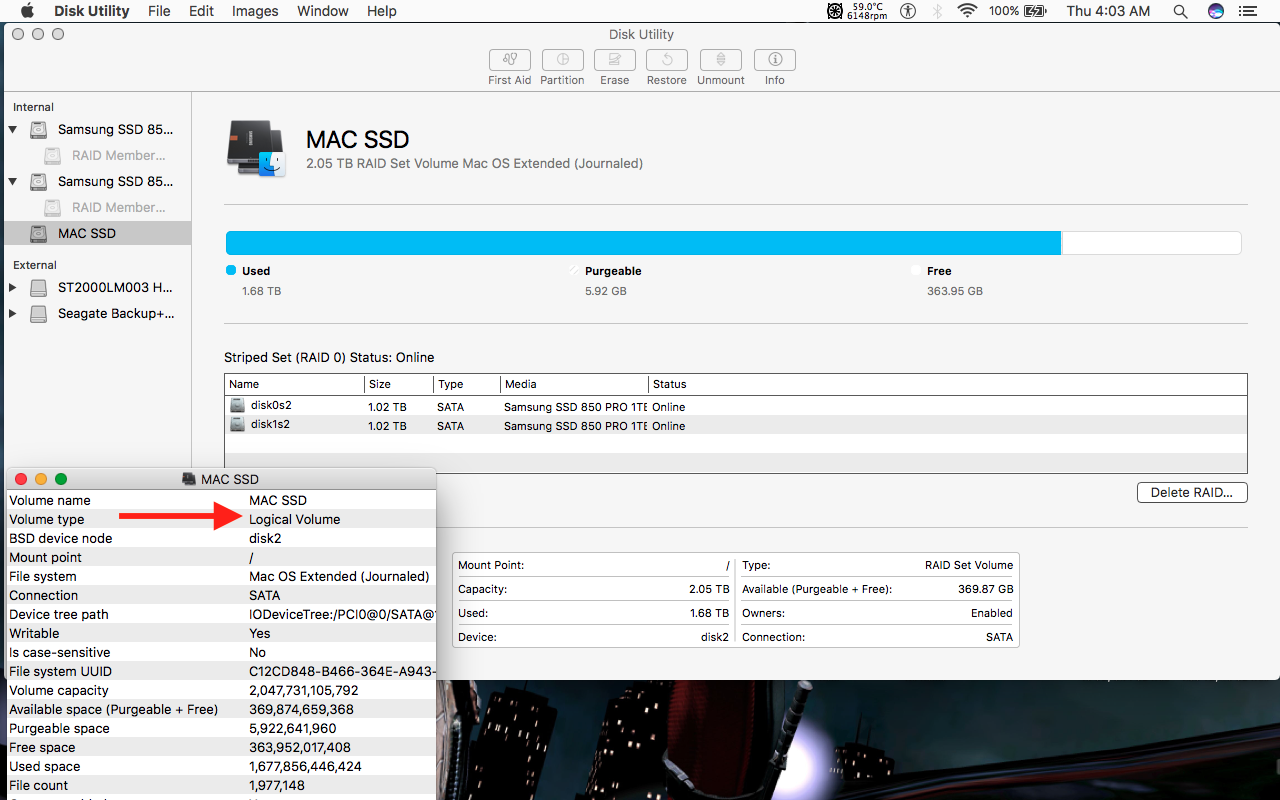Click the Owners Enabled value

(x=992, y=613)
